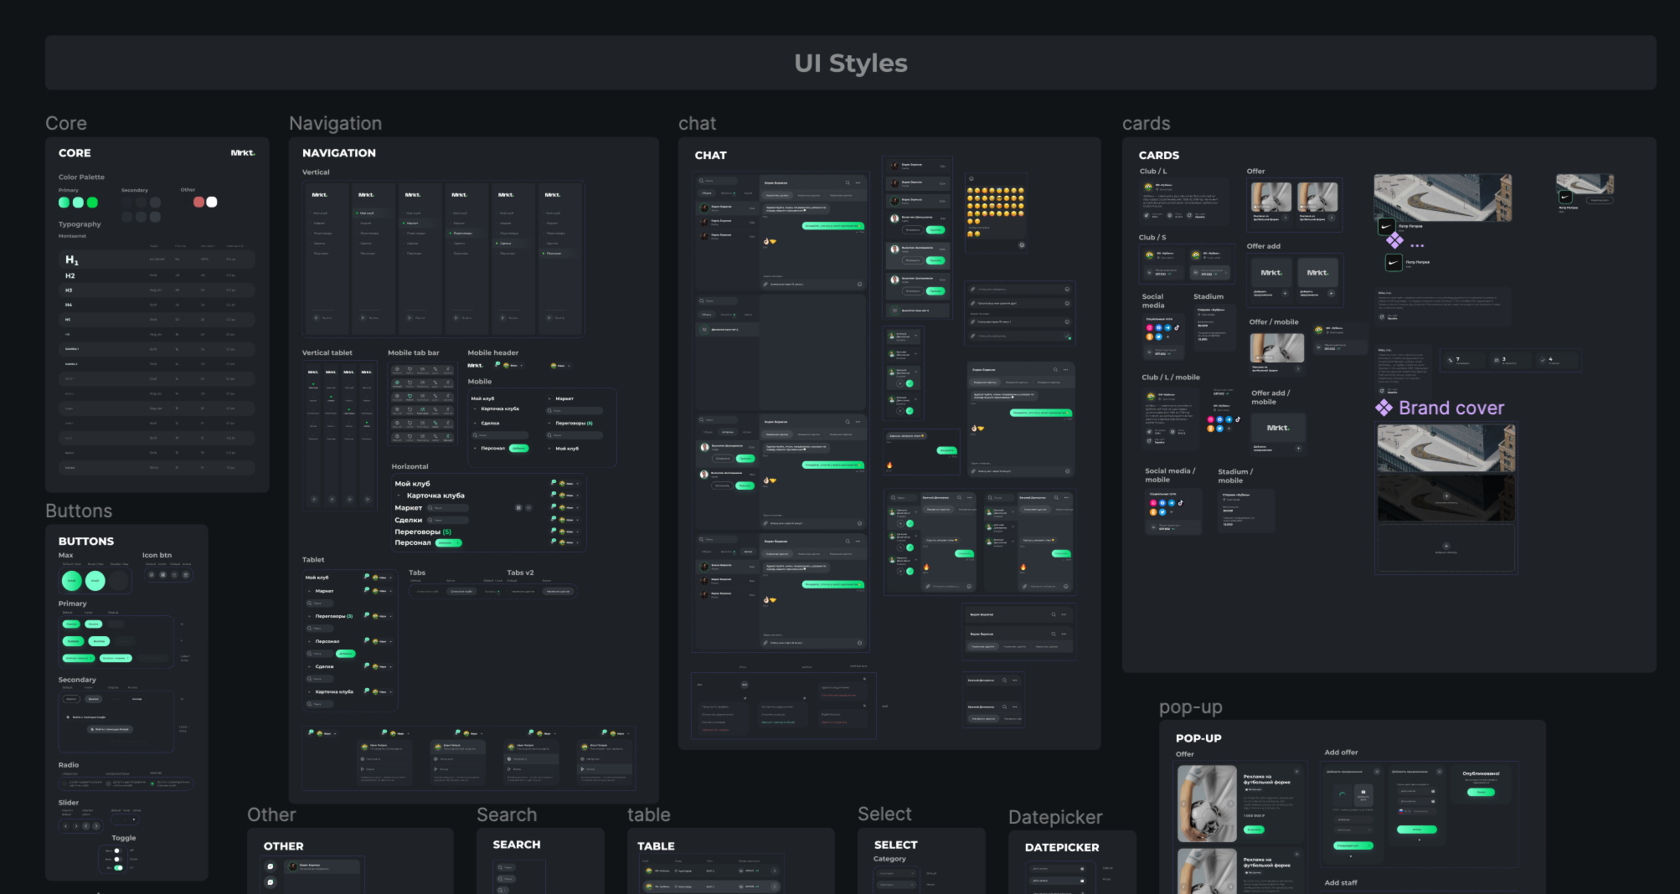Click the TikTok icon in the Social media card
The width and height of the screenshot is (1680, 894).
coord(1177,328)
